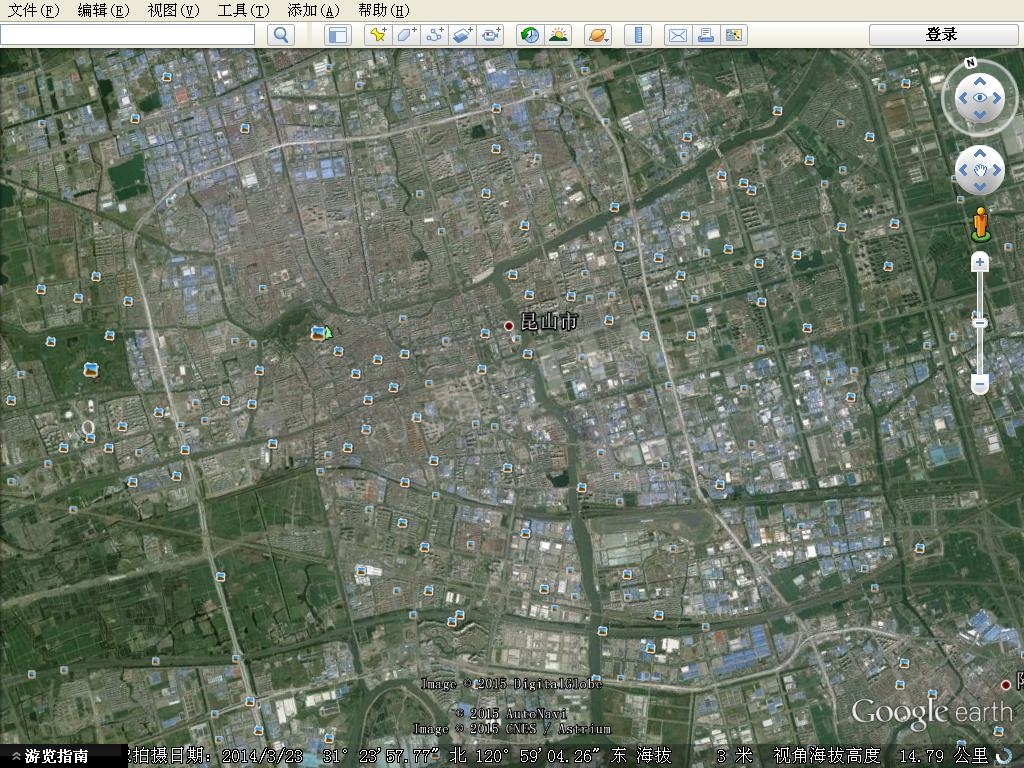Select the add polygon tool

405,35
